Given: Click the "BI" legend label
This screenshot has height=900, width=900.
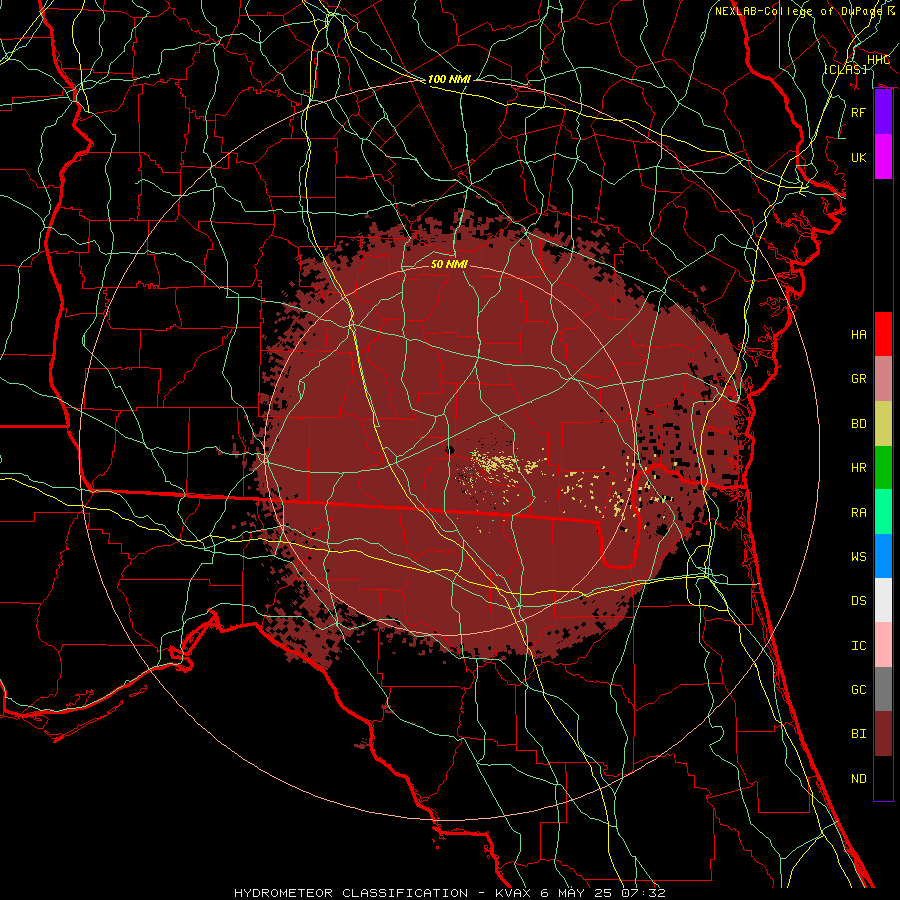Looking at the screenshot, I should pos(858,734).
